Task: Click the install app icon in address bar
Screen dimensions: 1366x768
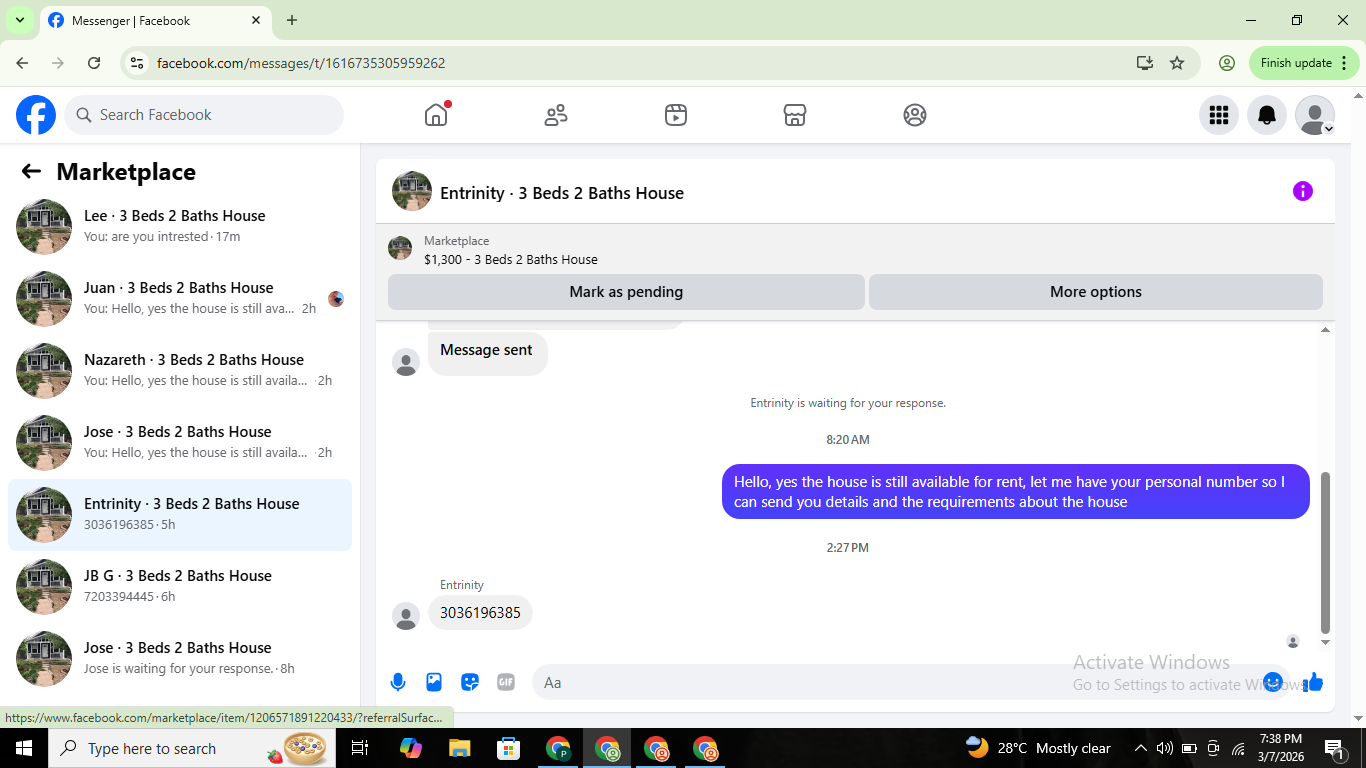Action: 1145,63
